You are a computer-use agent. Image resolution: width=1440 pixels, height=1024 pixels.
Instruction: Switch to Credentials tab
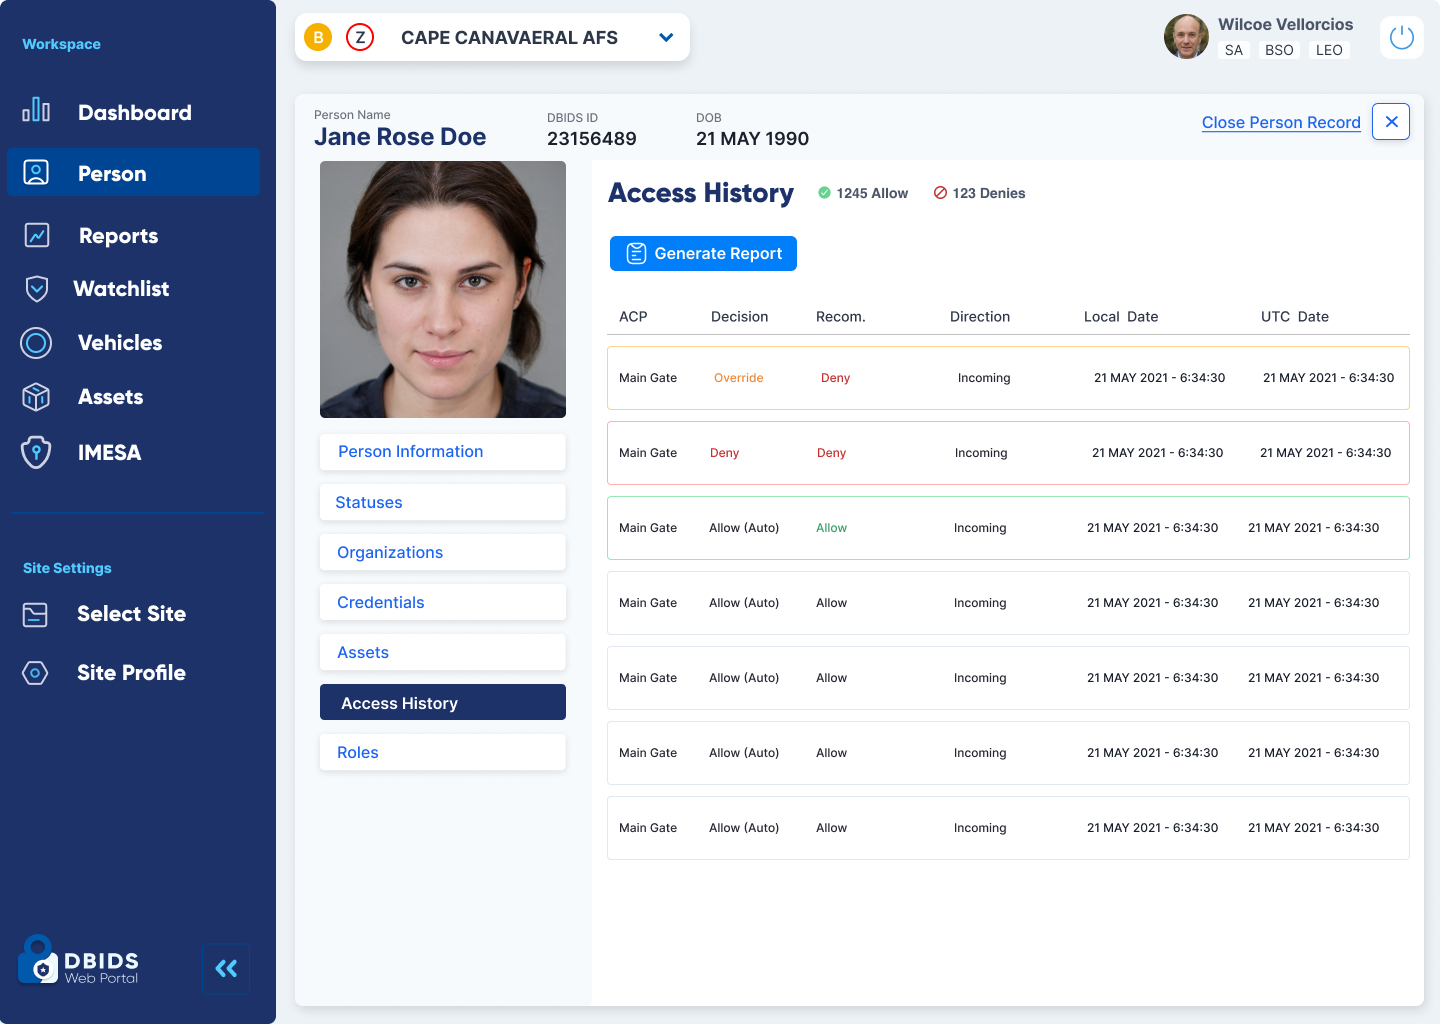tap(443, 602)
